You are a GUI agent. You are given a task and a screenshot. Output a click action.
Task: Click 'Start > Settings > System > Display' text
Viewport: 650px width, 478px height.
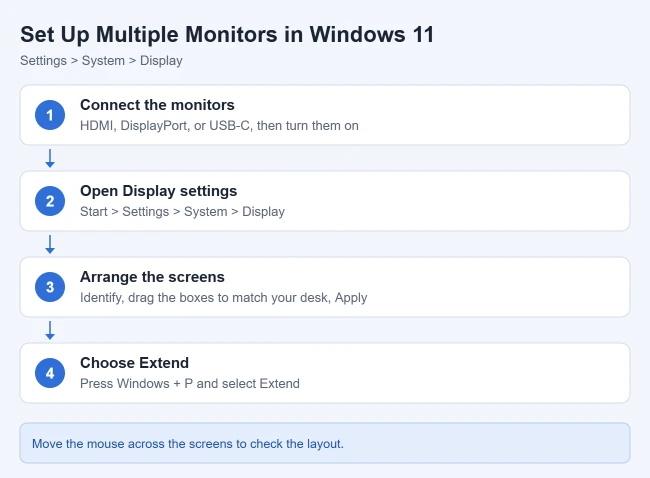point(182,211)
